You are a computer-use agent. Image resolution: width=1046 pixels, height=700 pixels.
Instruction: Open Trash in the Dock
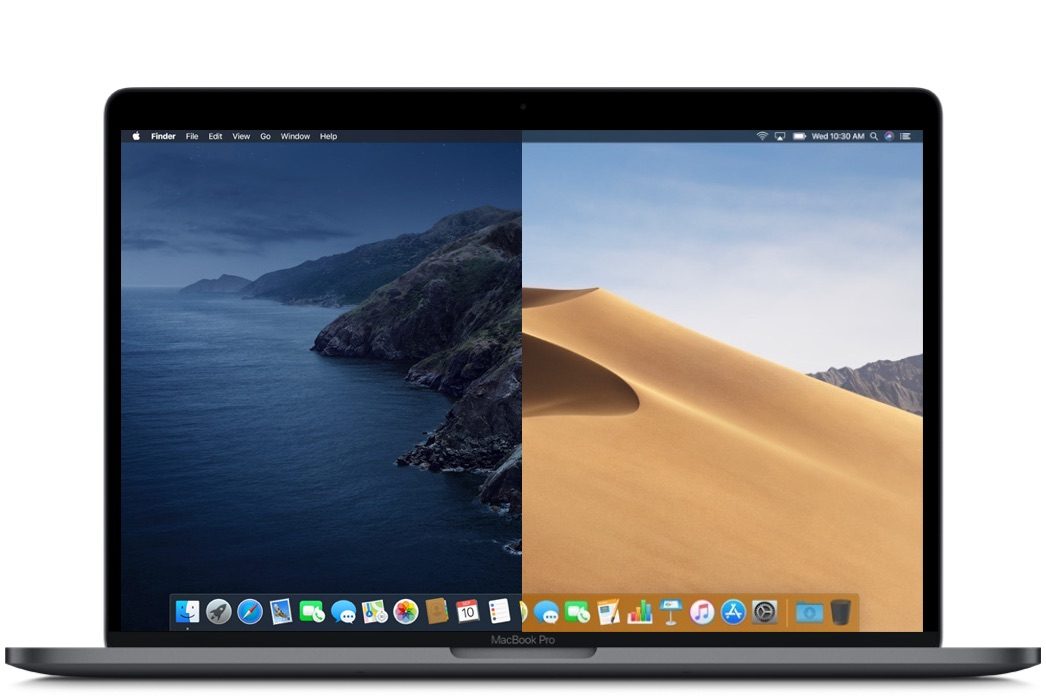(x=841, y=611)
